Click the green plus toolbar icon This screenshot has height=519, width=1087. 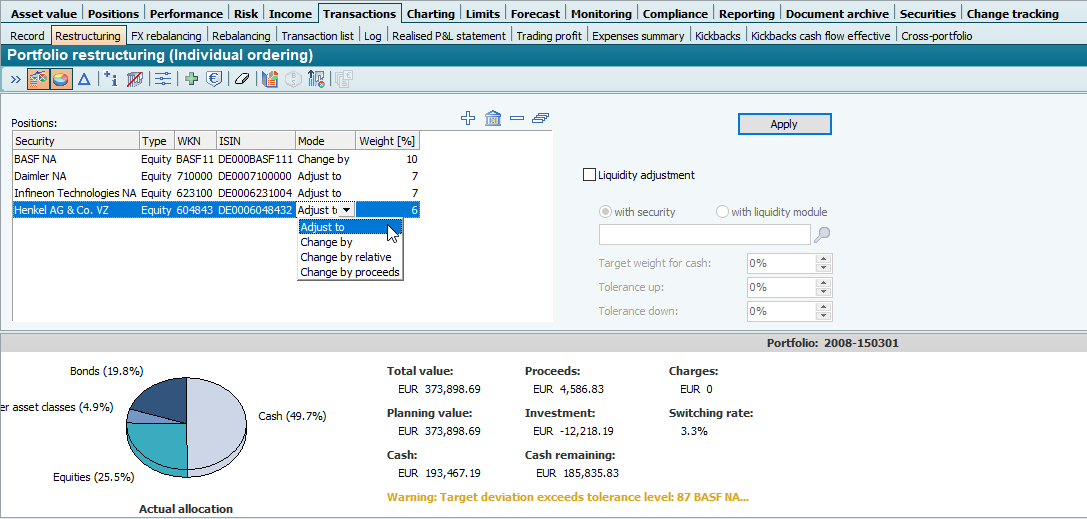[x=192, y=79]
